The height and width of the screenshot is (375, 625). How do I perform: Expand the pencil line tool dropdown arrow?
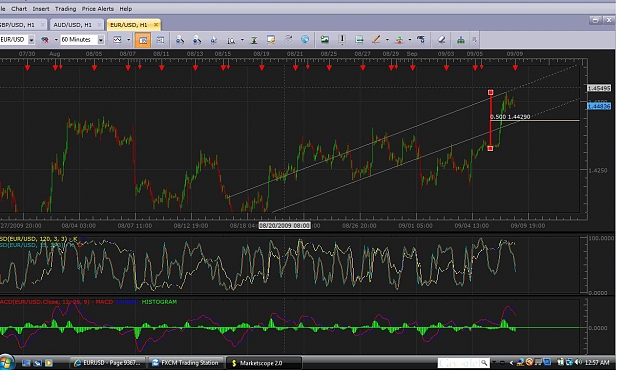click(x=387, y=39)
